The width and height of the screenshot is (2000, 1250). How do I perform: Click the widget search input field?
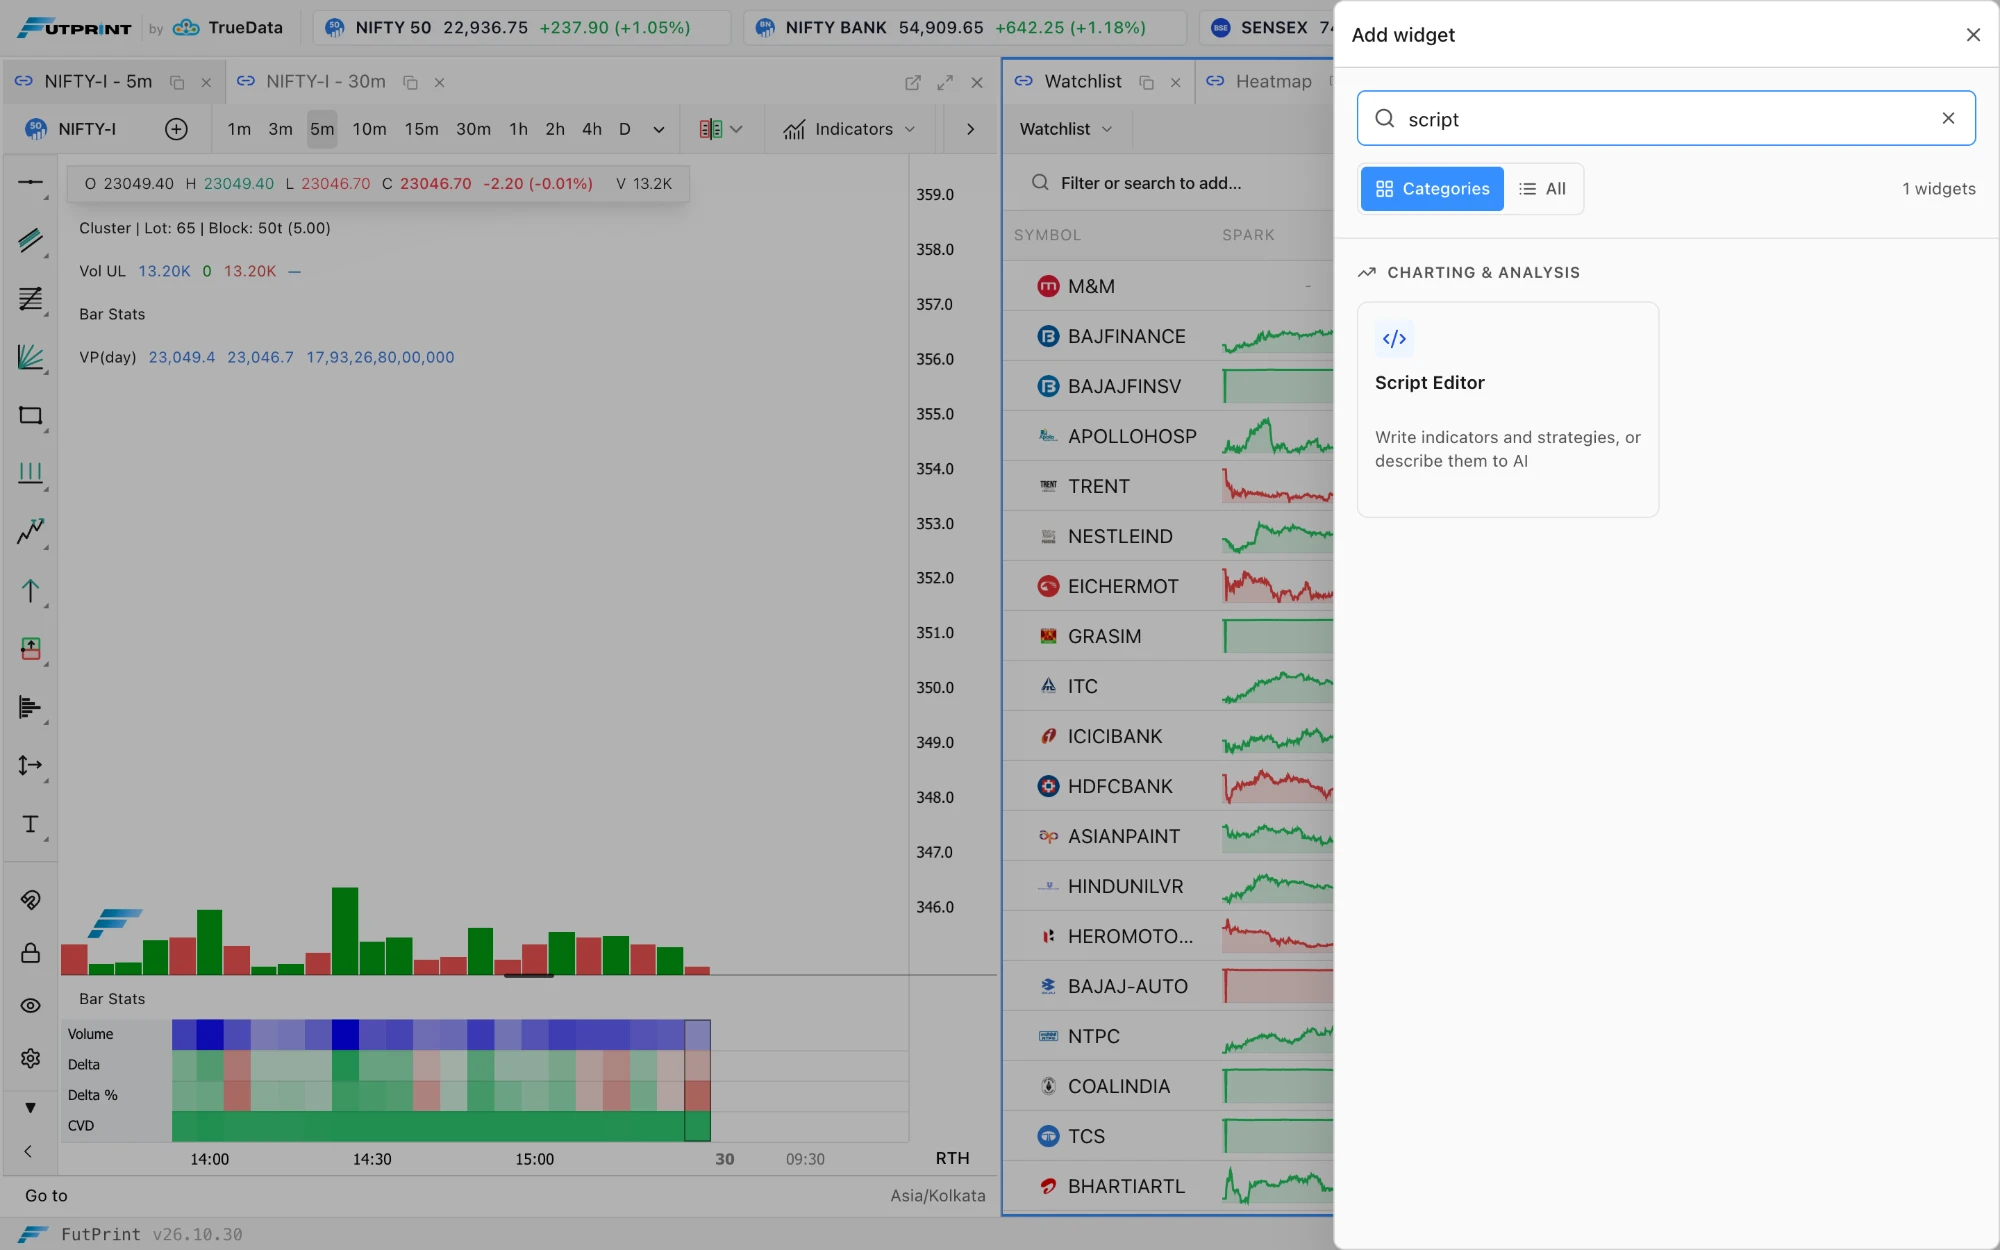[1666, 118]
